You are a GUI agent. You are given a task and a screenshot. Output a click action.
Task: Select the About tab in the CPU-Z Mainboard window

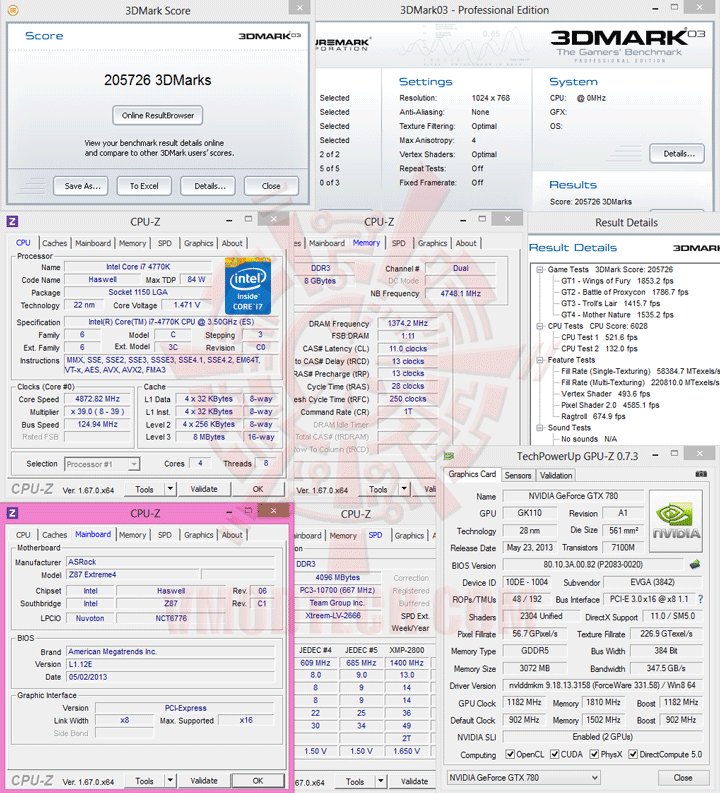[232, 535]
